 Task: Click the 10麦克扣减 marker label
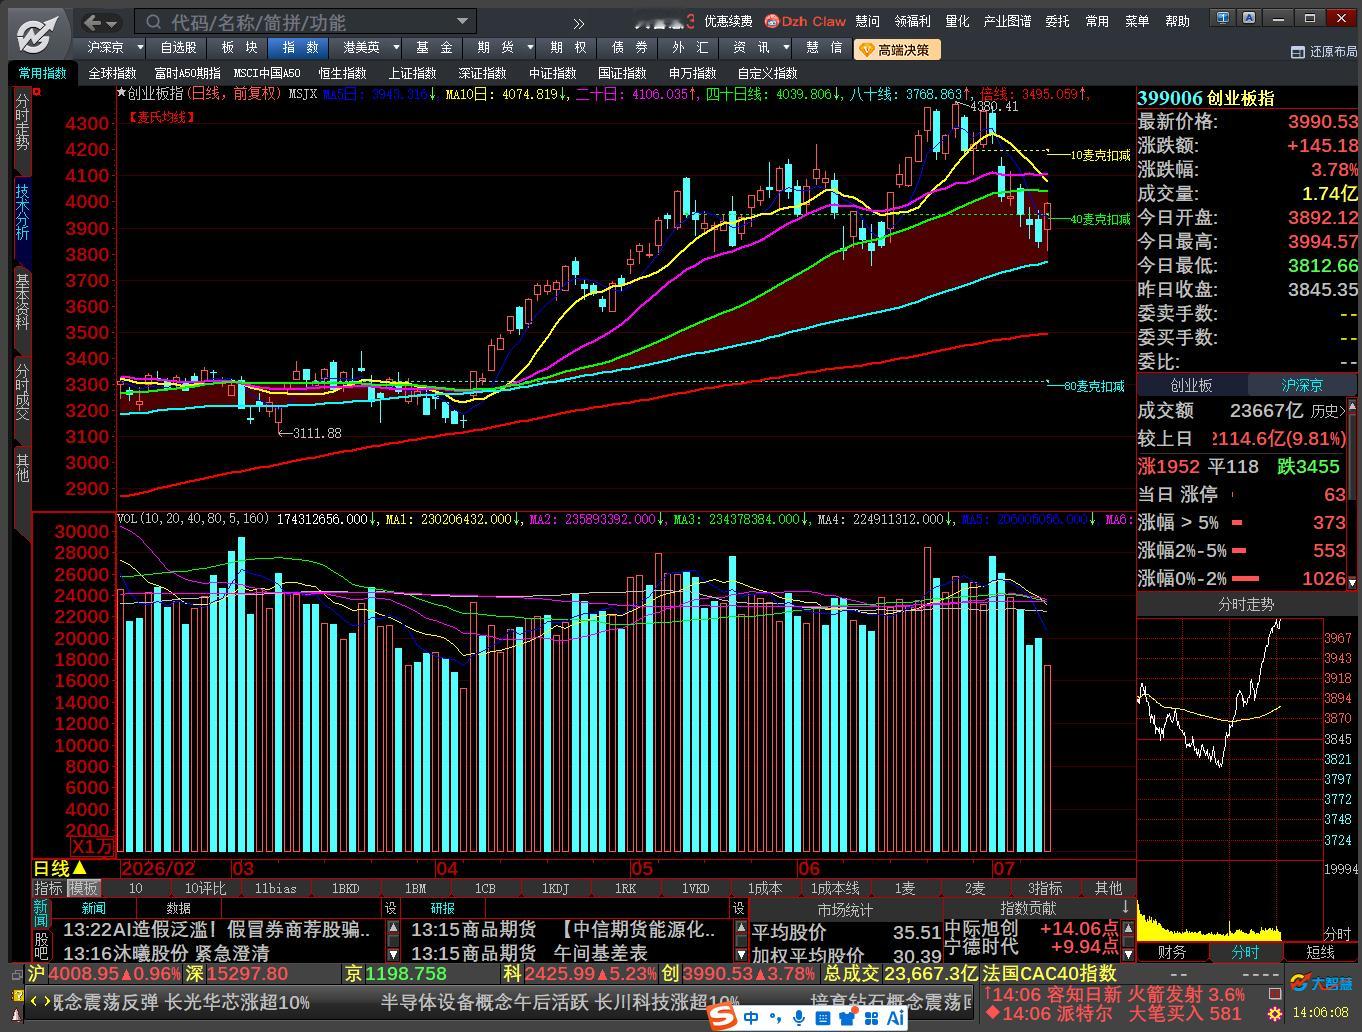click(x=1100, y=155)
